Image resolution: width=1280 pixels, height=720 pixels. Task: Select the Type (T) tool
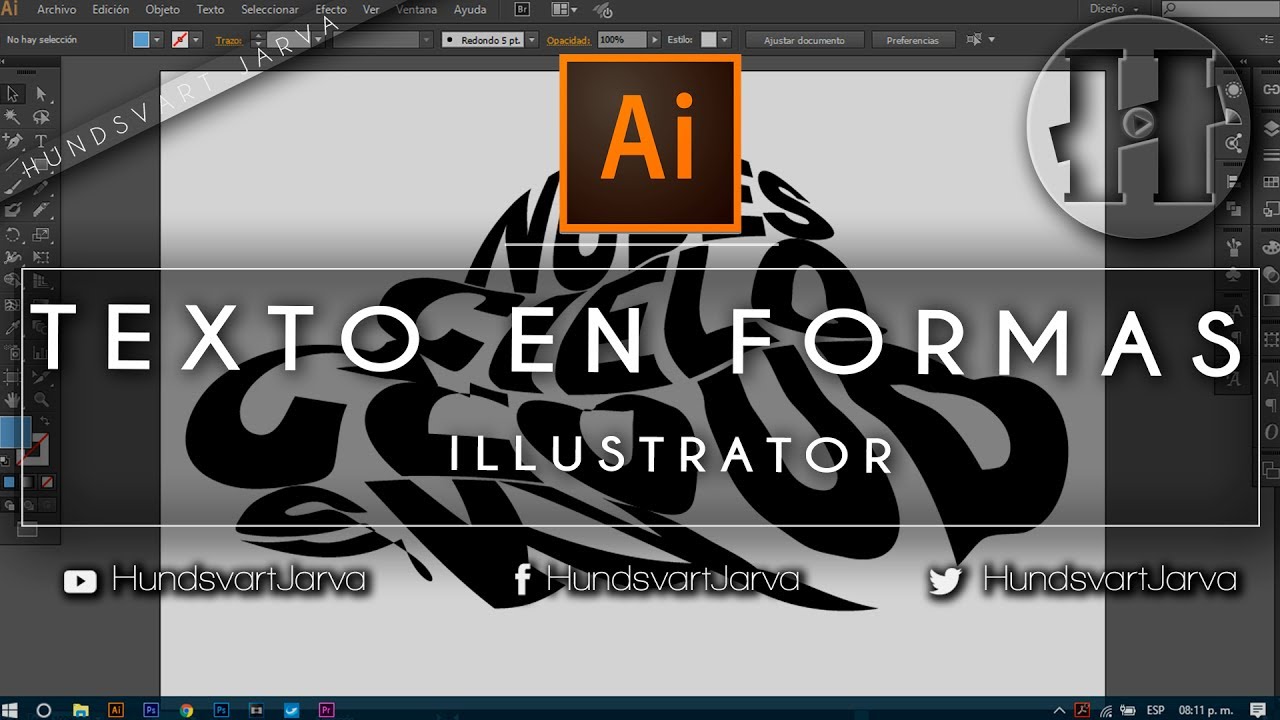[x=41, y=141]
